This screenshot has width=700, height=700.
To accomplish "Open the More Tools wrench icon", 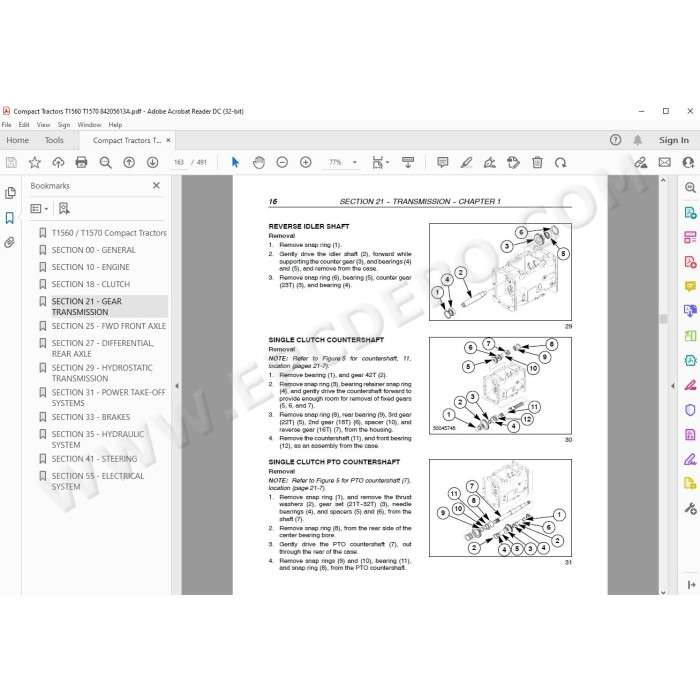I will [x=690, y=508].
